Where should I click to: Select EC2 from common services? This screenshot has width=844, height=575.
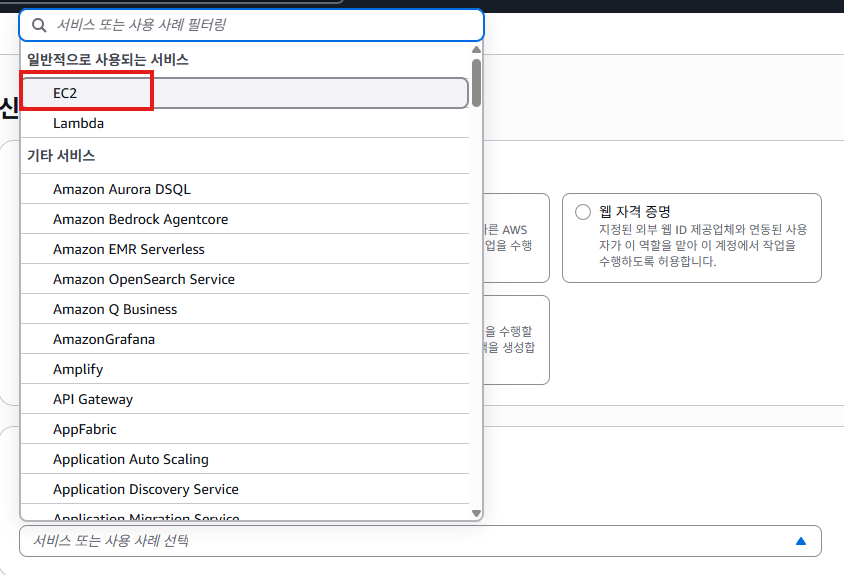244,93
